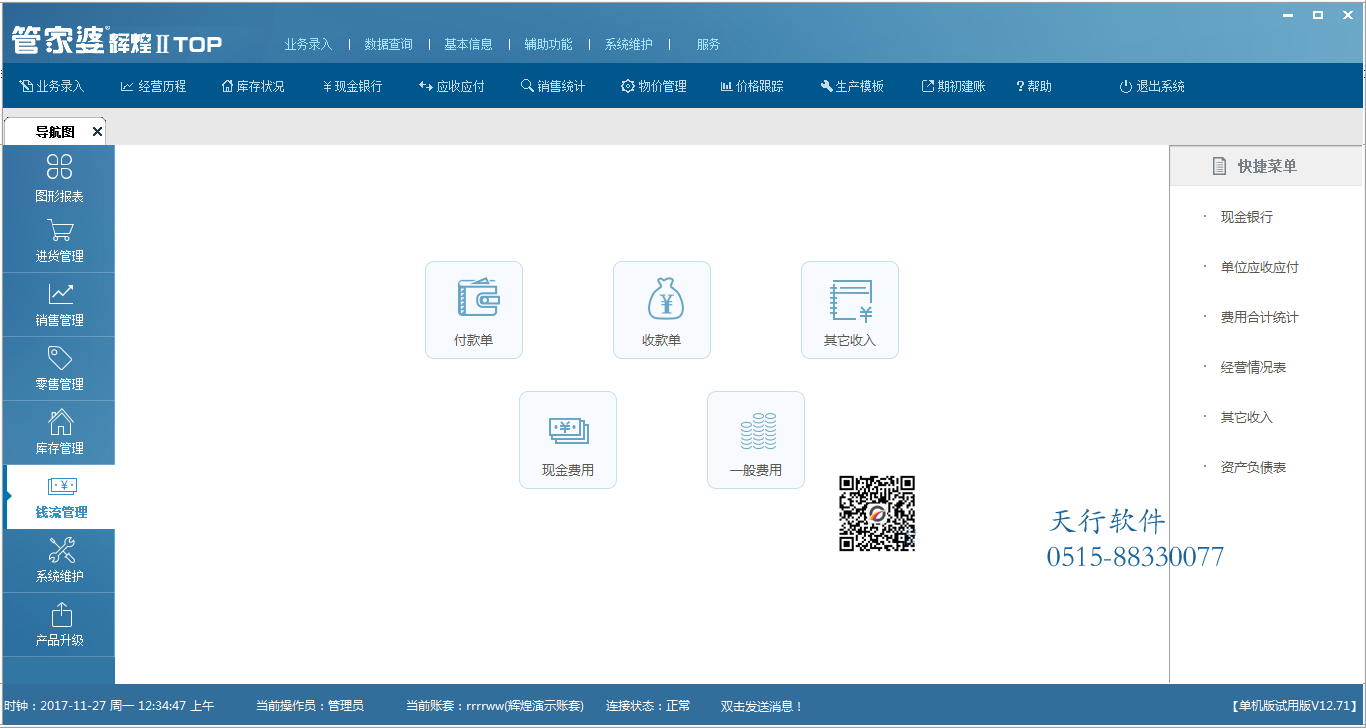Image resolution: width=1366 pixels, height=728 pixels.
Task: Open the 服务 menu
Action: coord(708,44)
